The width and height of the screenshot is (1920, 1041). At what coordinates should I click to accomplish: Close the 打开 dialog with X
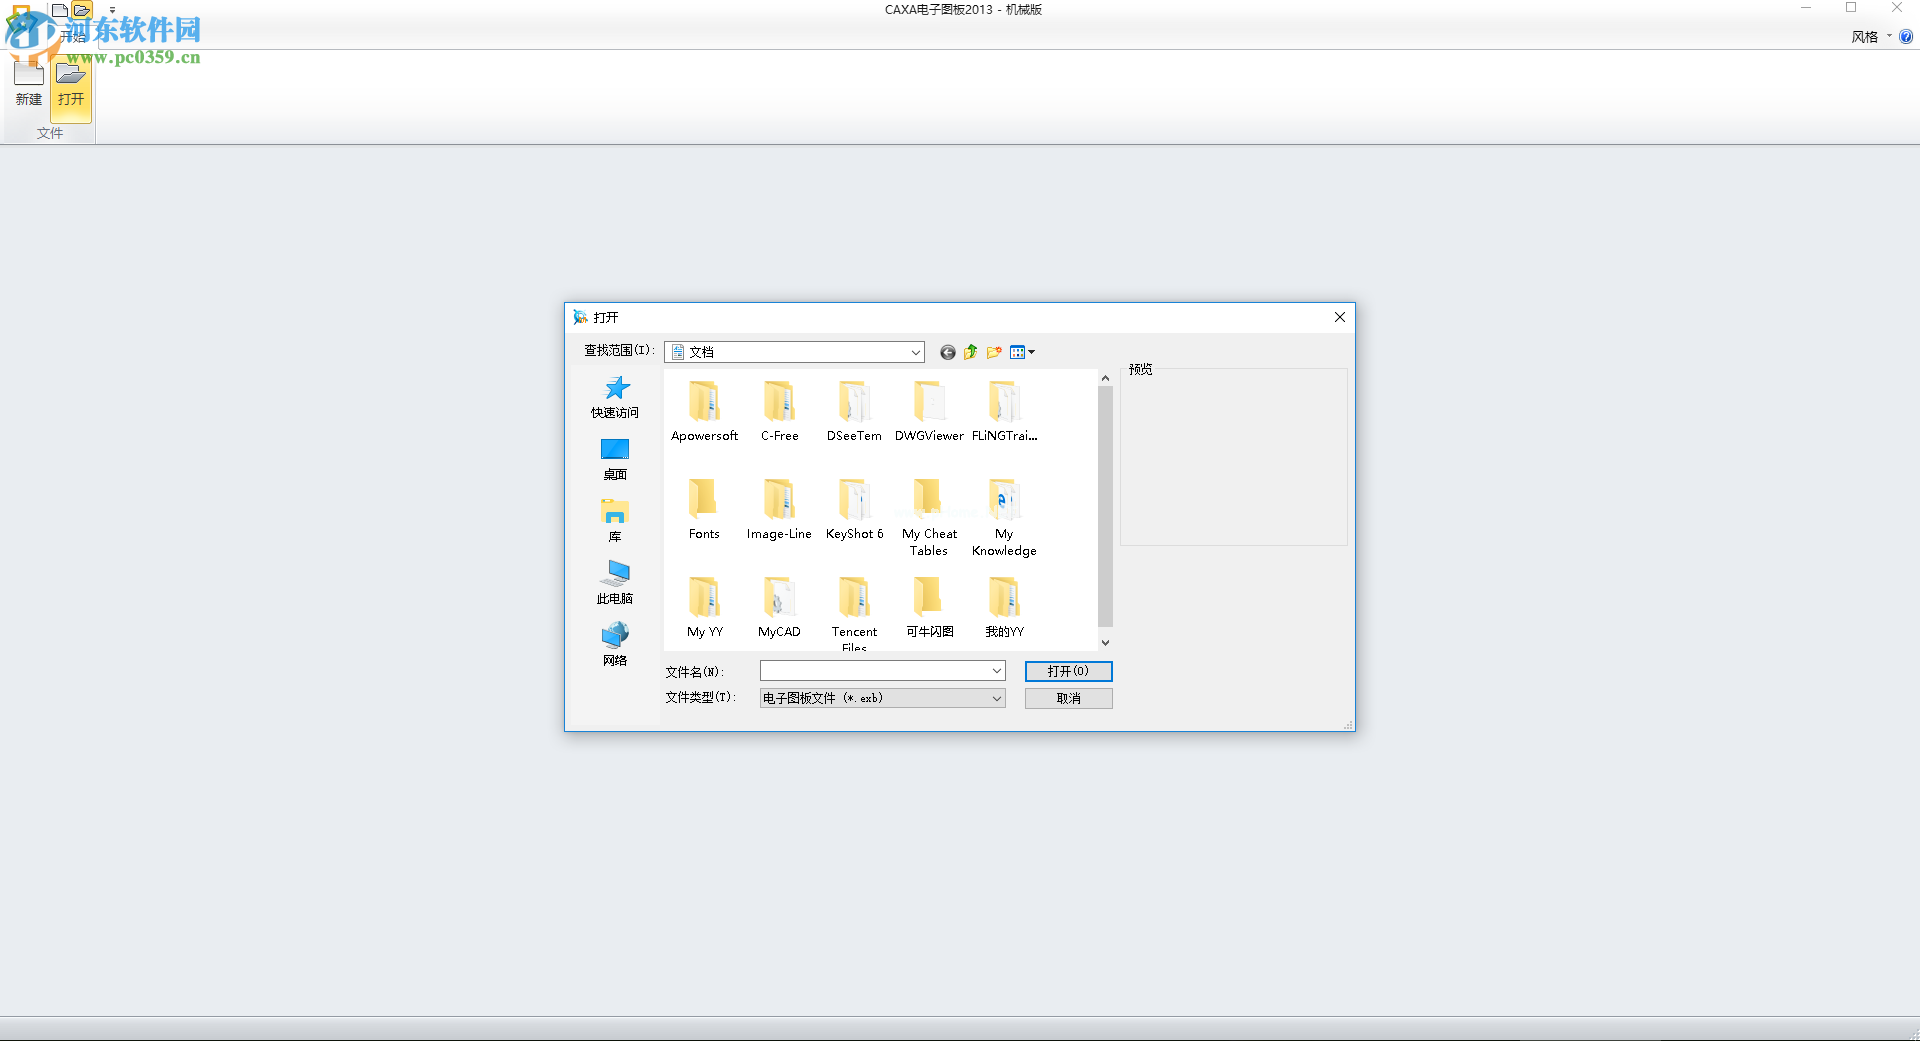(x=1340, y=317)
